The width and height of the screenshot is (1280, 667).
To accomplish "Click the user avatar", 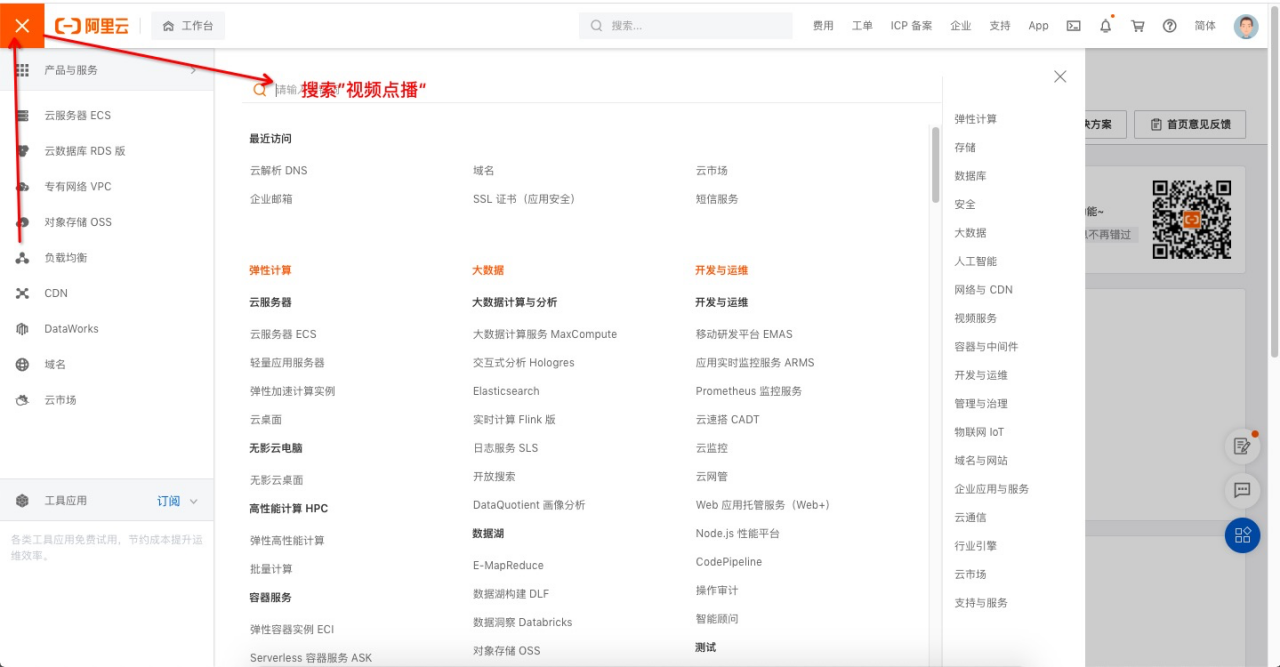I will (1246, 26).
